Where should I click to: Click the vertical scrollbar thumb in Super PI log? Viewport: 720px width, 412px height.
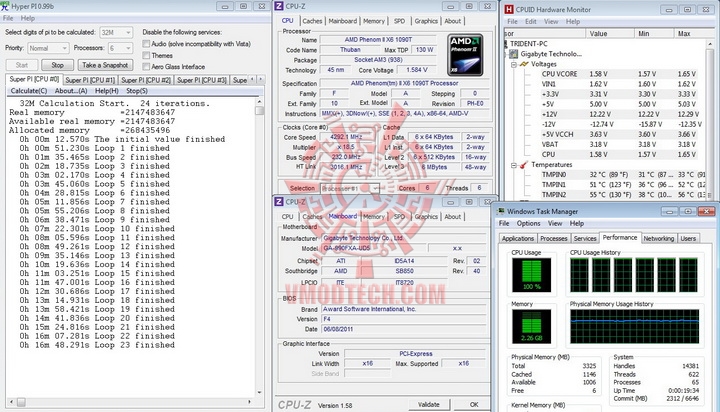[x=259, y=110]
